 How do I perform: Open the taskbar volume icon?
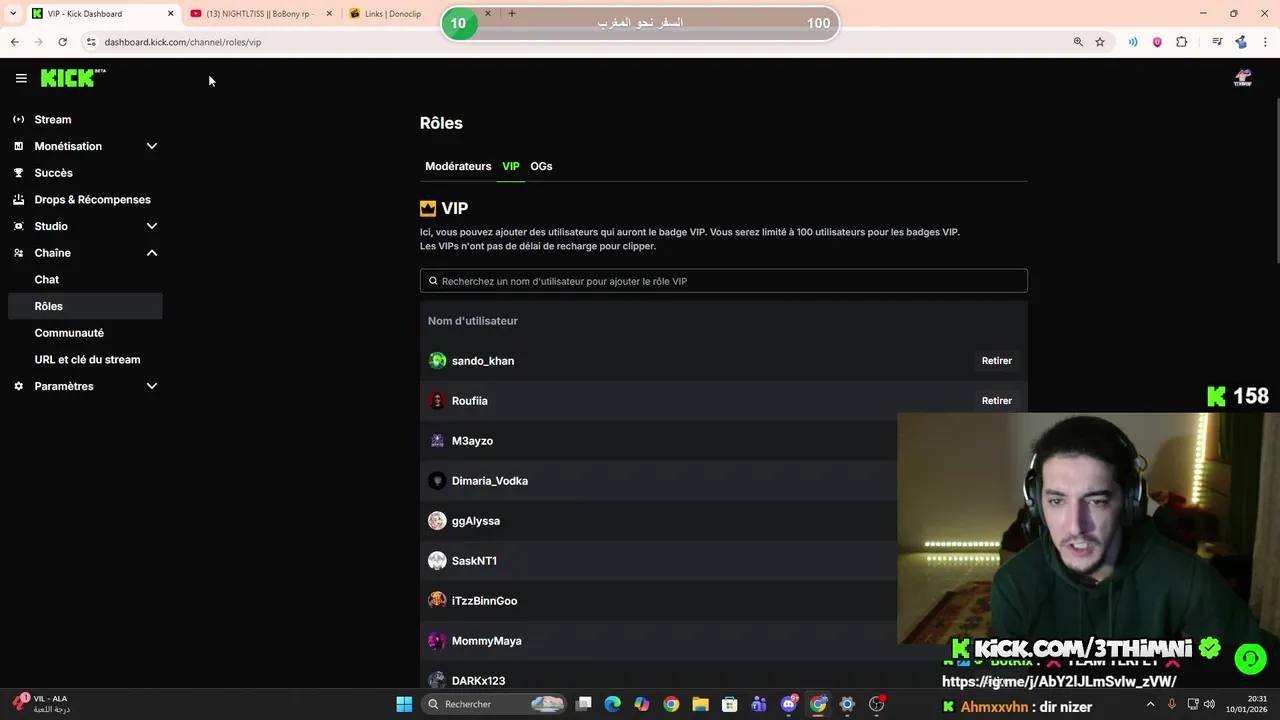1209,704
